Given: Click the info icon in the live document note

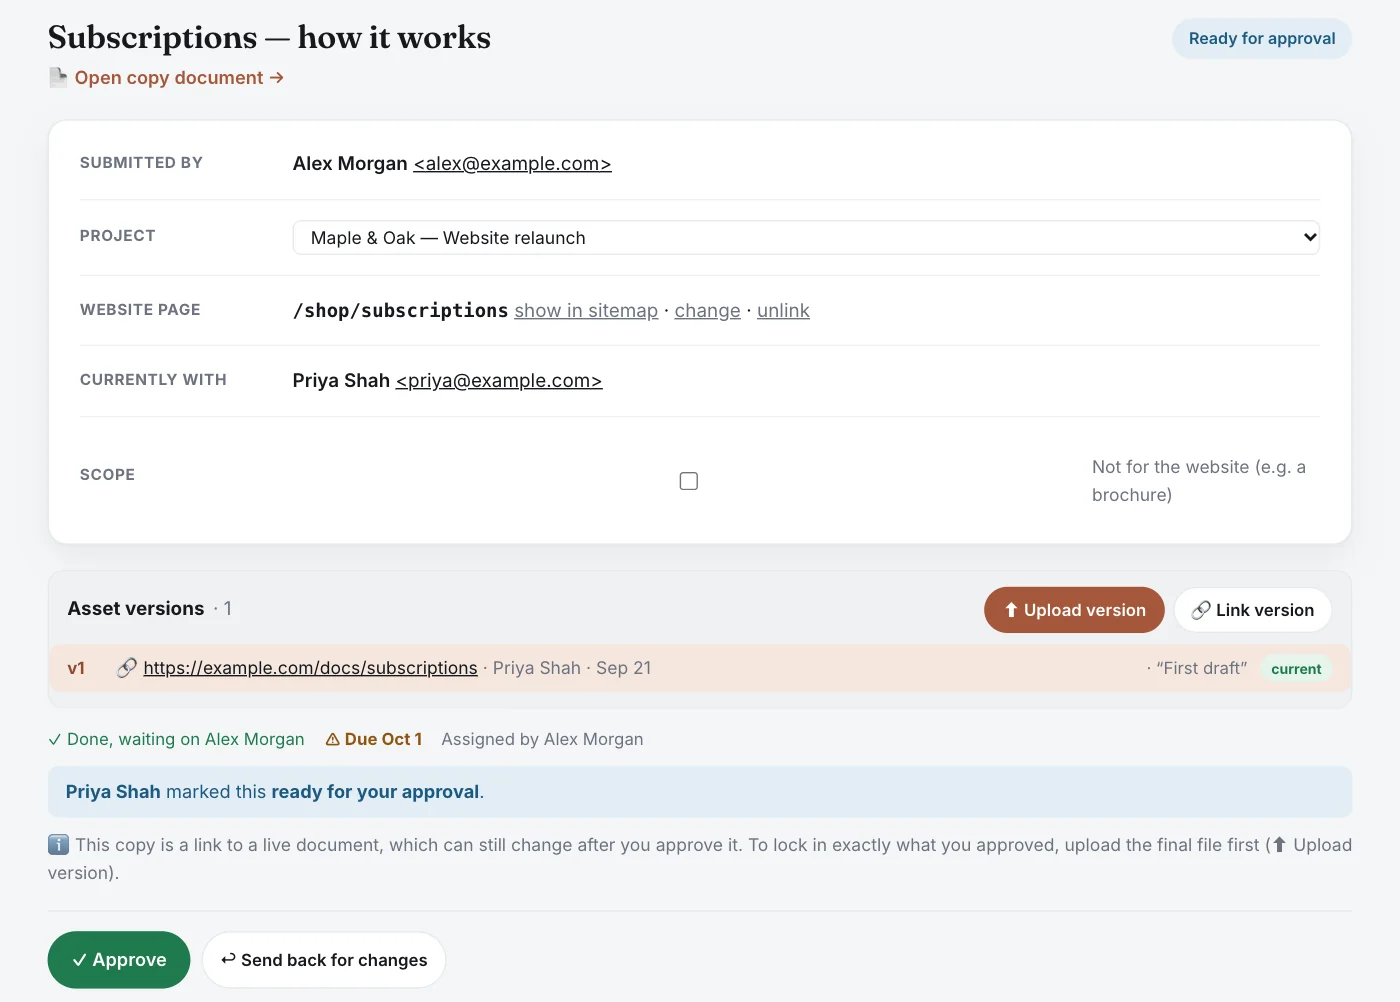Looking at the screenshot, I should 59,845.
